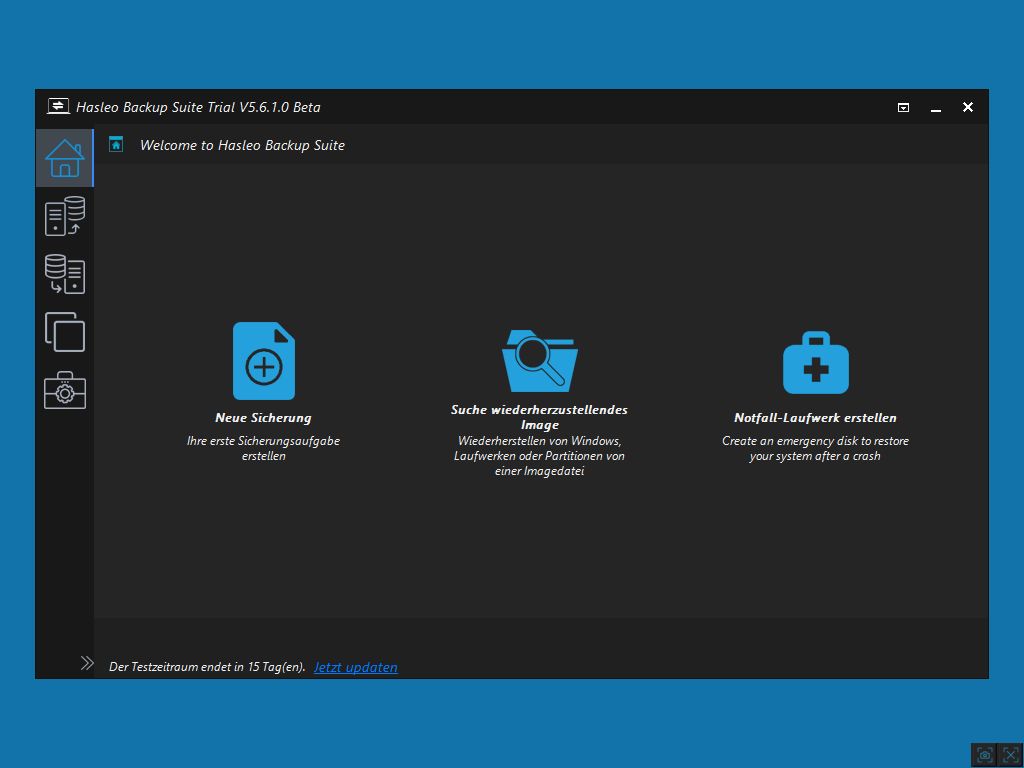Click the 'Der Testzeitraum endet in 15 Tag(en)' text
This screenshot has width=1024, height=768.
(207, 667)
